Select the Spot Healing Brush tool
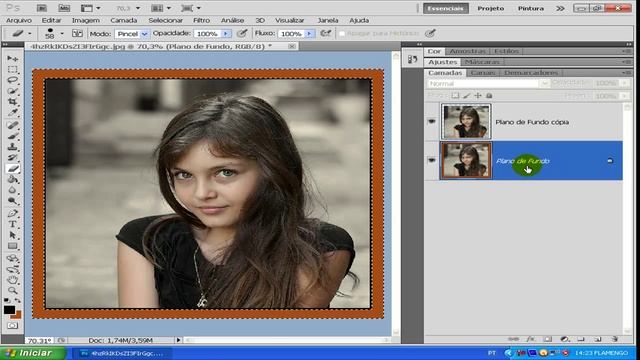 pos(12,125)
